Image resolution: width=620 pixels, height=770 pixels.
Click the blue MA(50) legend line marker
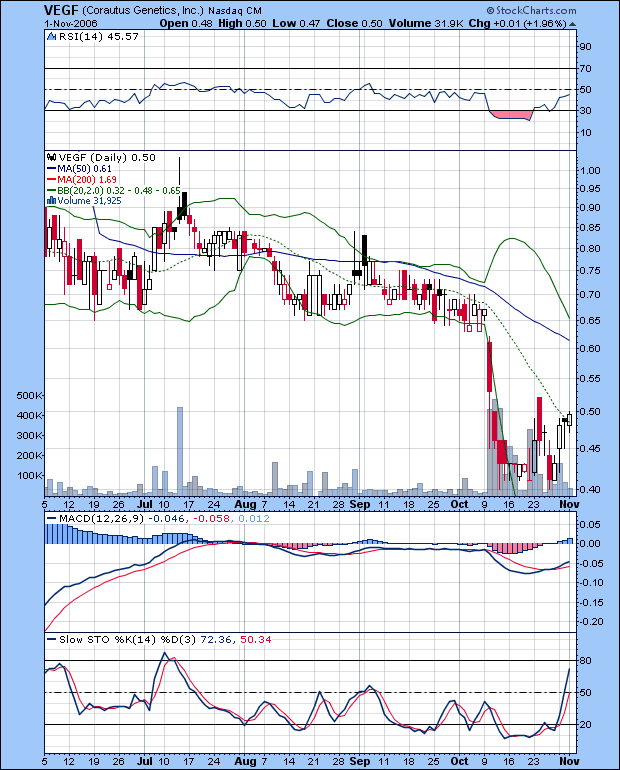pyautogui.click(x=52, y=168)
